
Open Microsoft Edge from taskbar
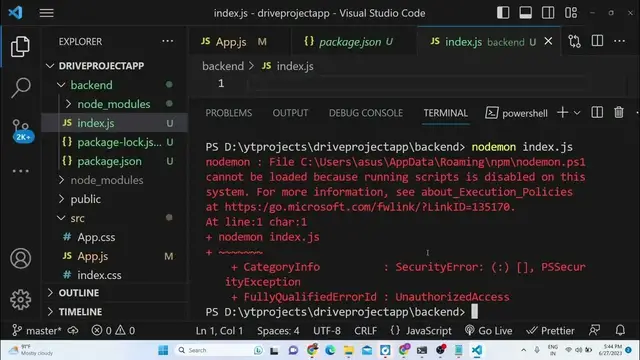coord(330,350)
